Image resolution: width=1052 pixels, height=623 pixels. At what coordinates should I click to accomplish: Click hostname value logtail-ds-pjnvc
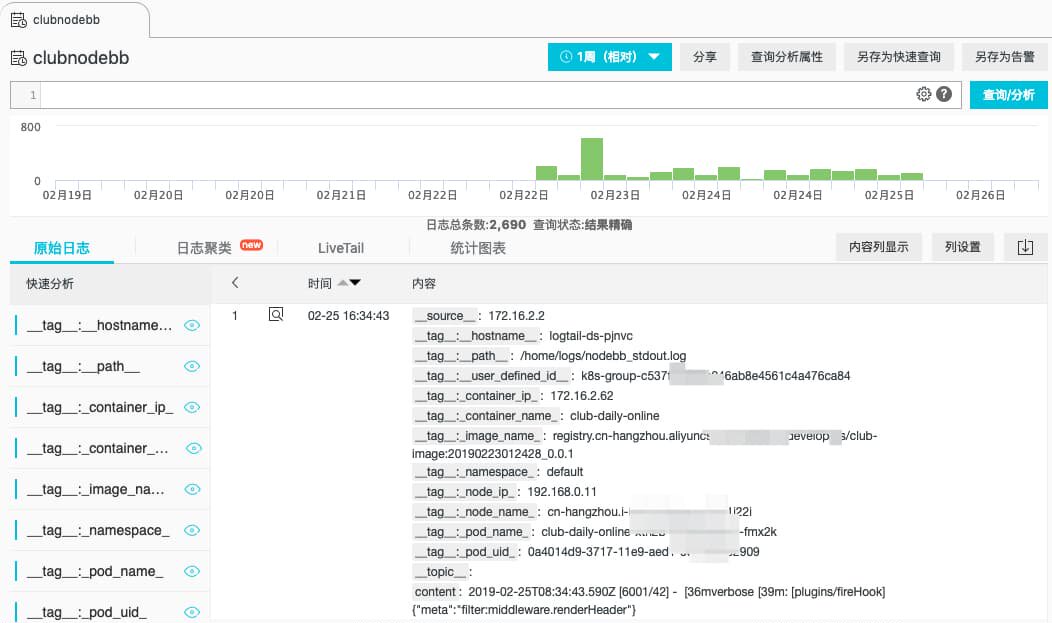click(590, 336)
